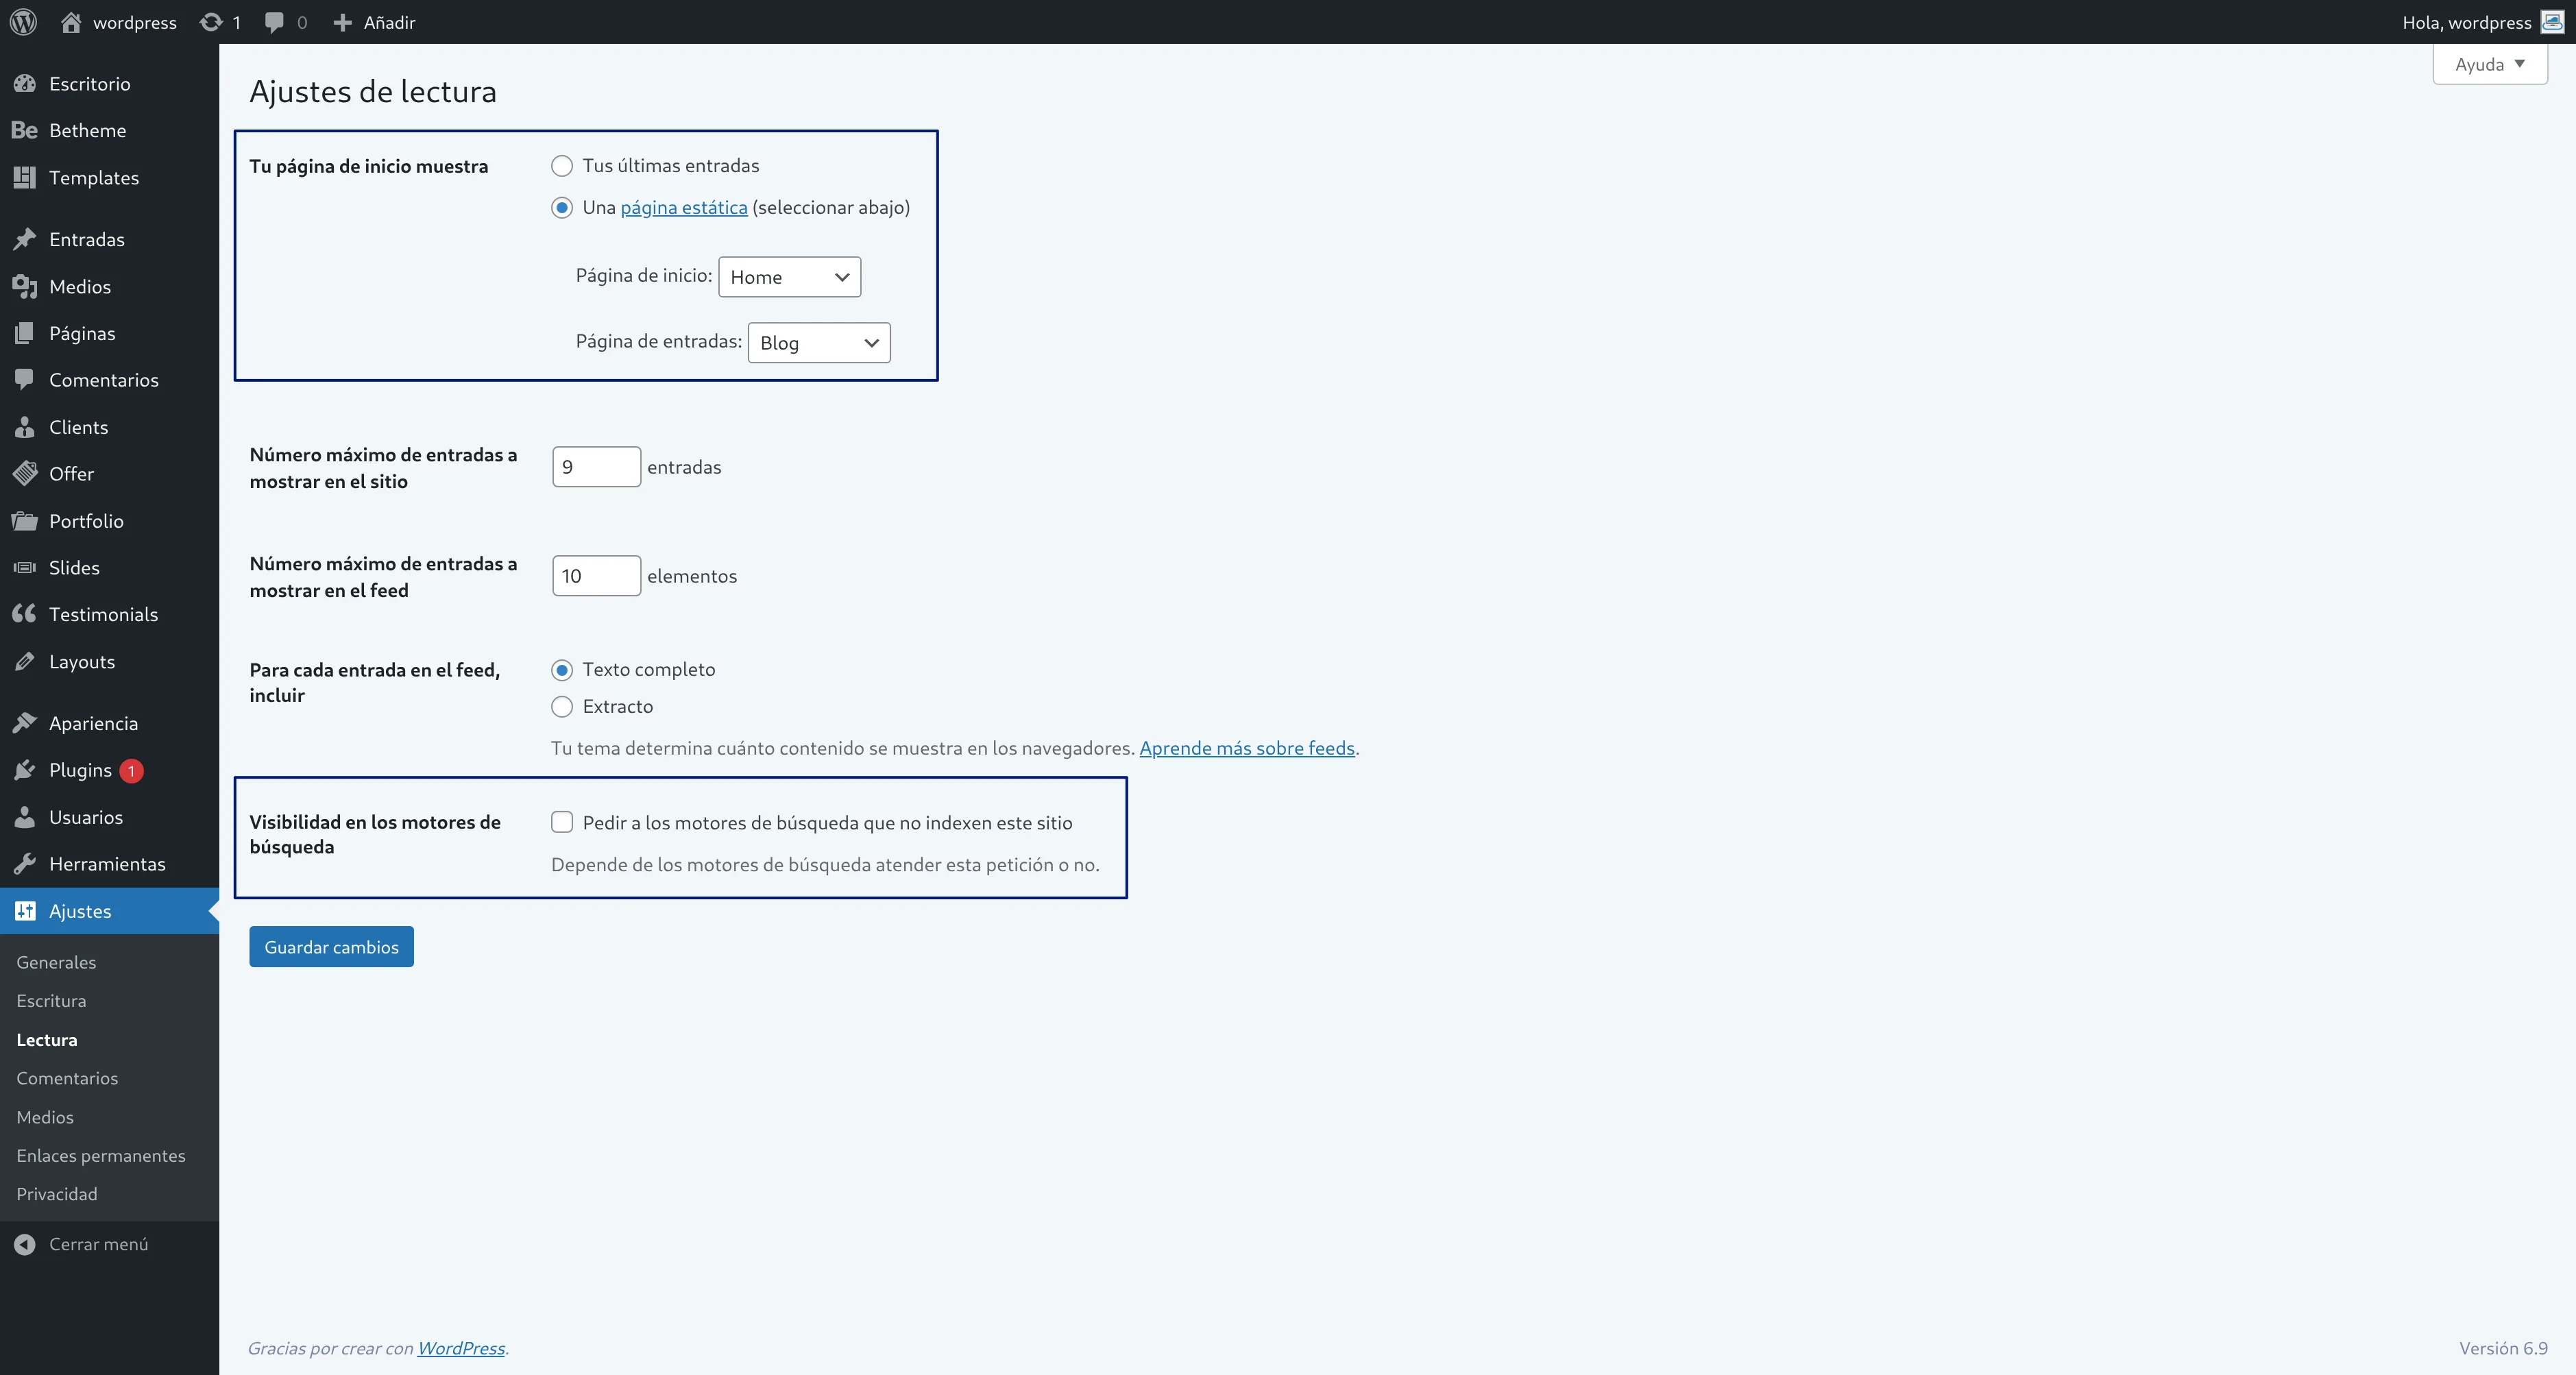The height and width of the screenshot is (1375, 2576).
Task: Select the Tus últimas entradas radio button
Action: (x=561, y=165)
